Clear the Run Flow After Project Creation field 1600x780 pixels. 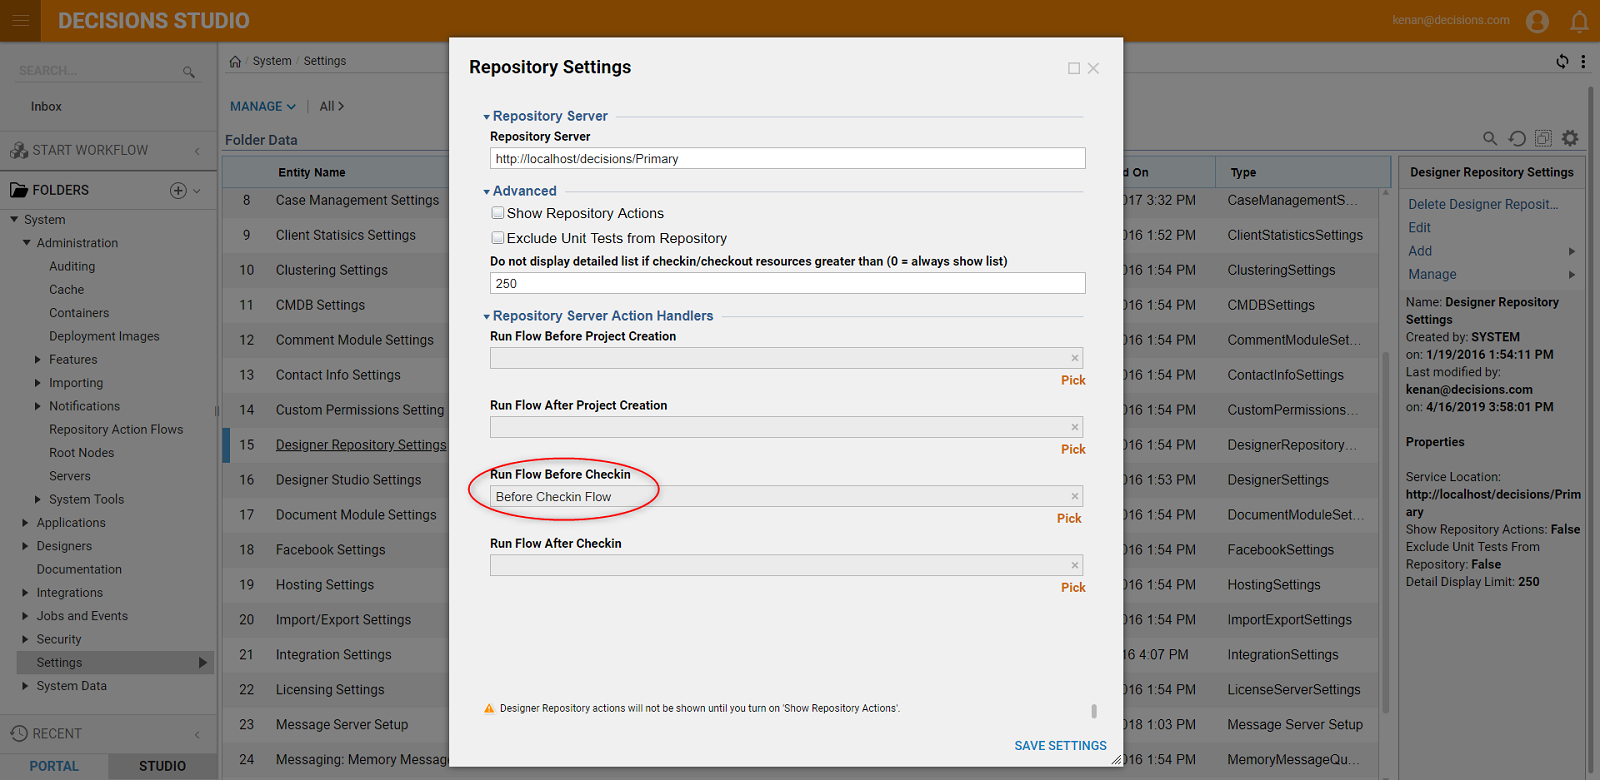pos(1075,427)
